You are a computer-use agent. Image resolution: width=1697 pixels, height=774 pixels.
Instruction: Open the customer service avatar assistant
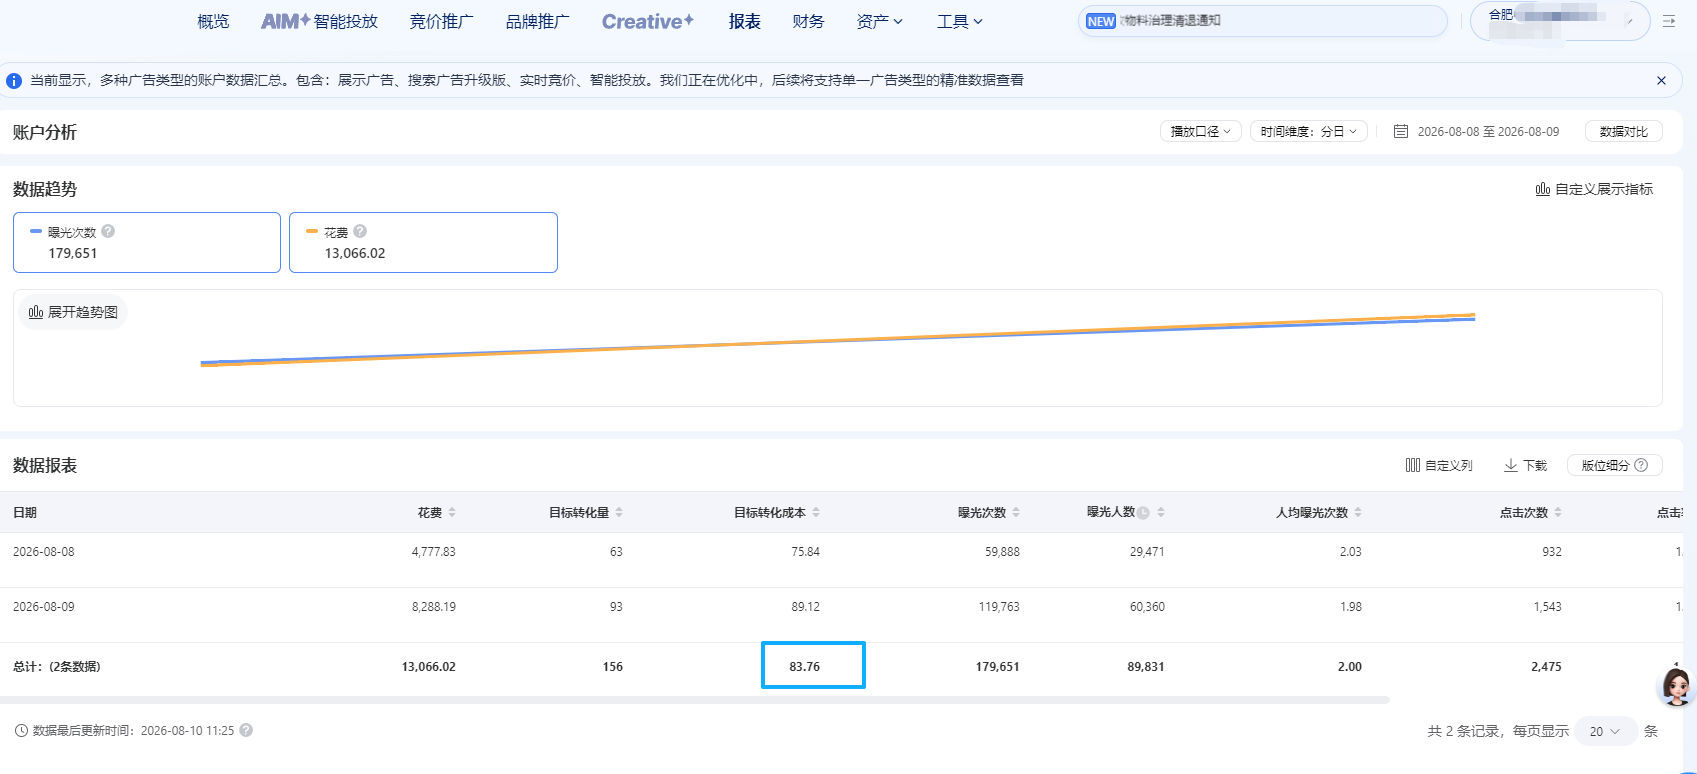[1677, 686]
